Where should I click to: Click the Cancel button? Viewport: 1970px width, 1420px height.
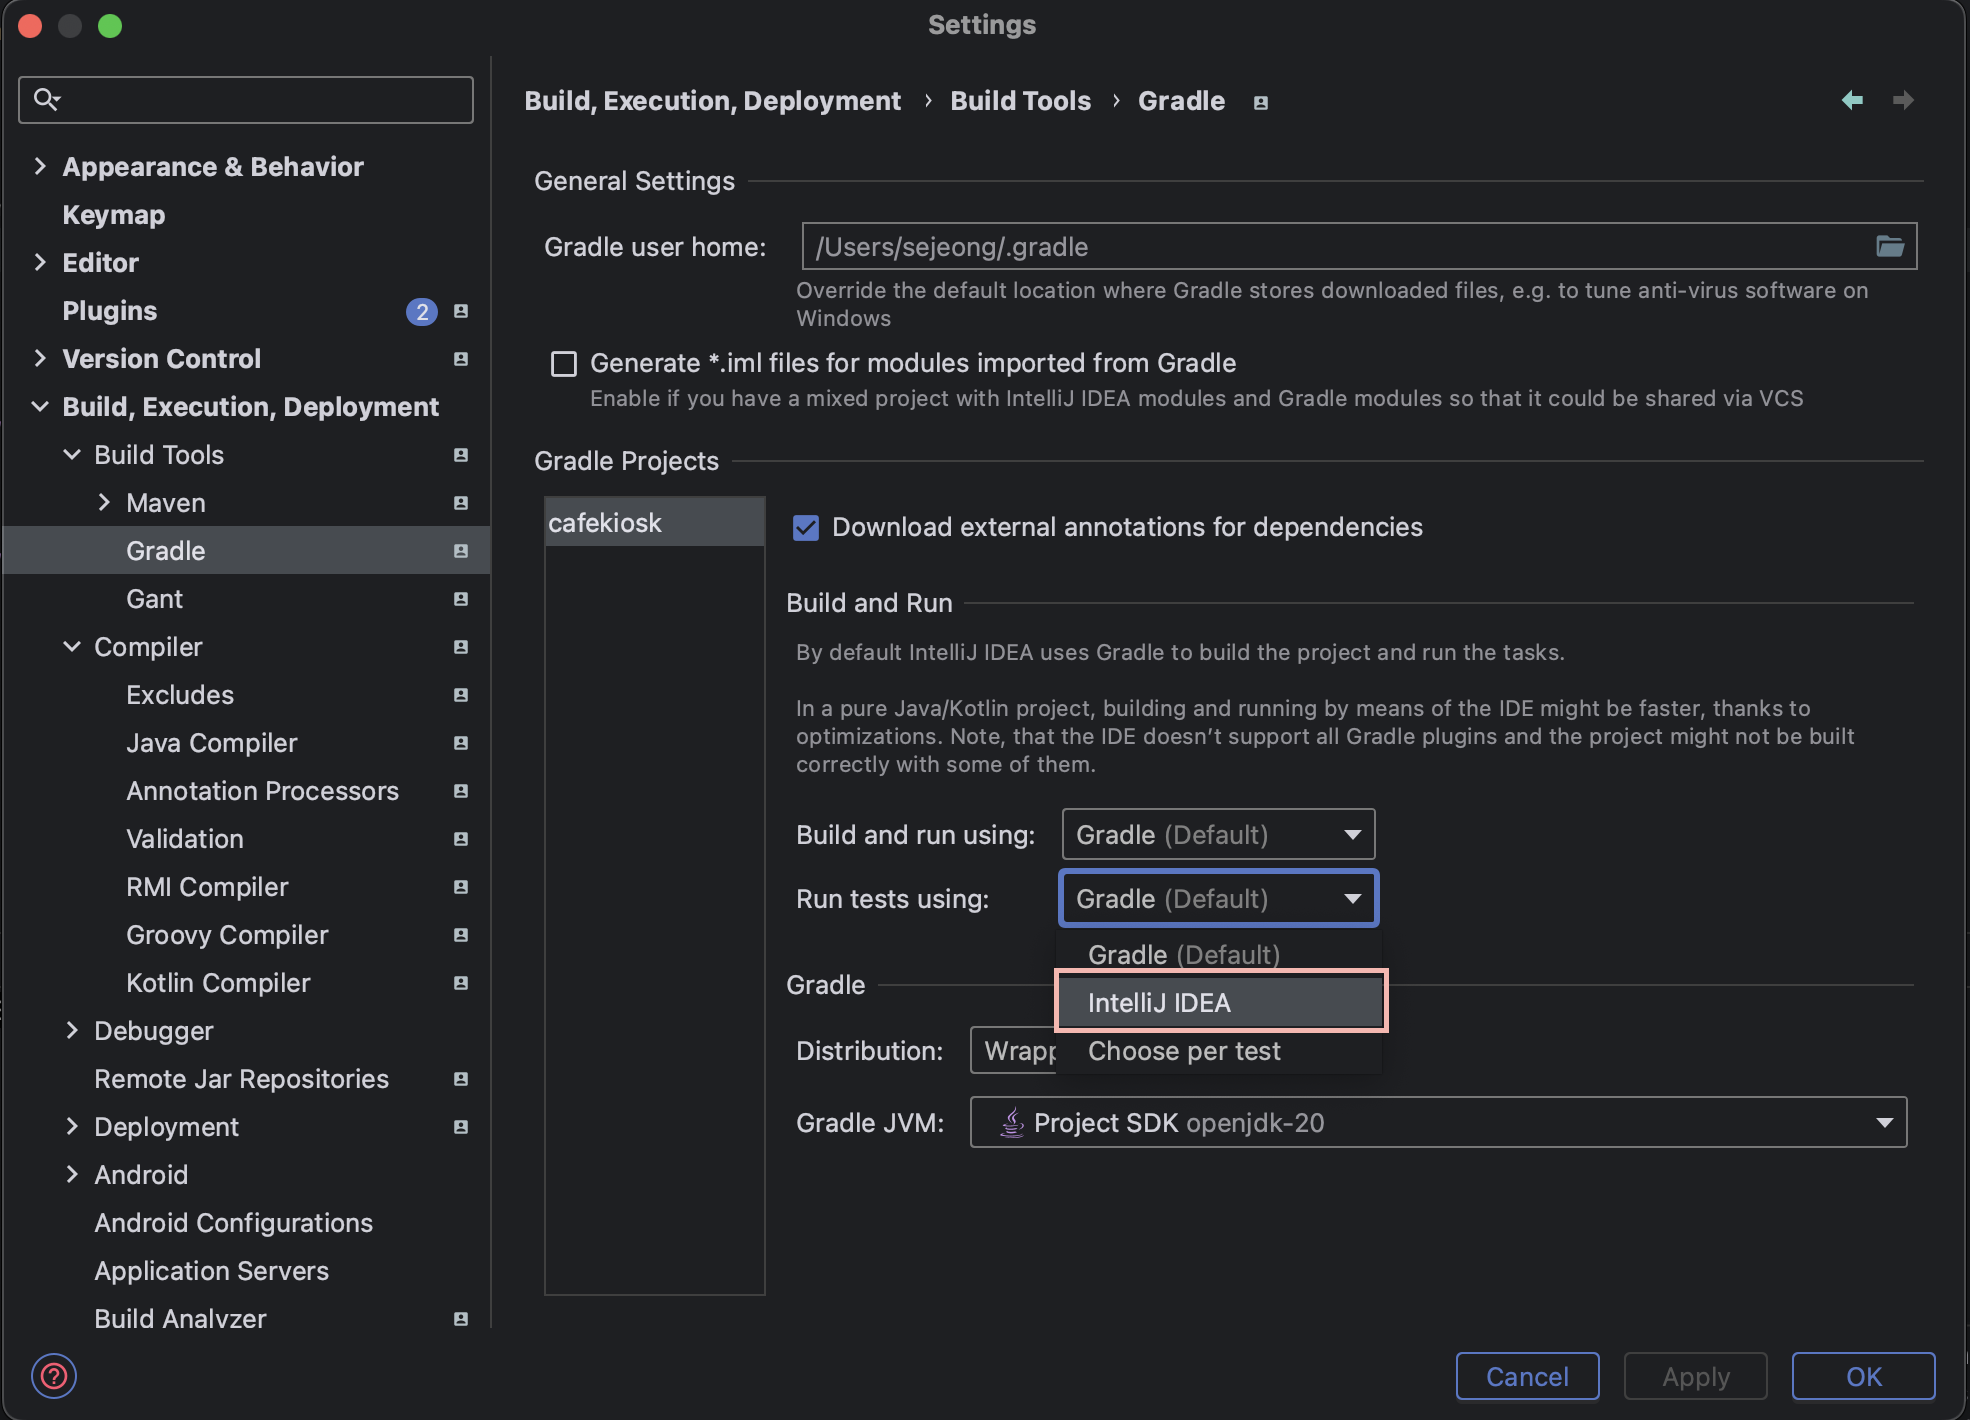pyautogui.click(x=1527, y=1376)
